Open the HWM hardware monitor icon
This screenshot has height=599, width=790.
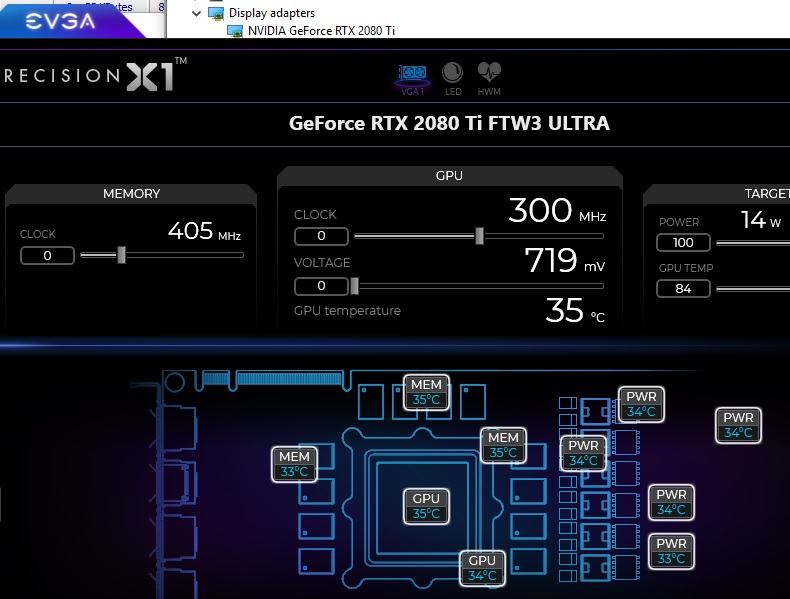pyautogui.click(x=489, y=79)
